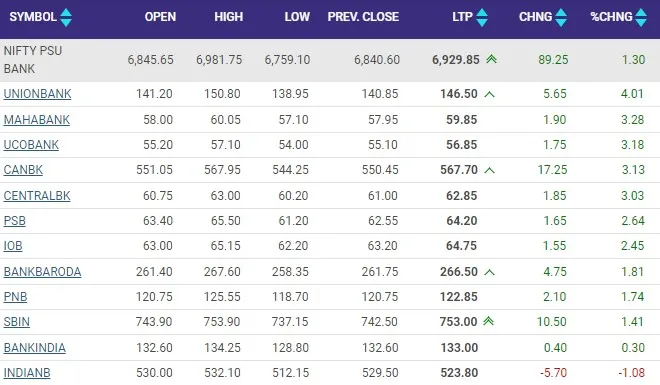Image resolution: width=660 pixels, height=385 pixels.
Task: Open CENTRALBK quote link
Action: coord(37,196)
